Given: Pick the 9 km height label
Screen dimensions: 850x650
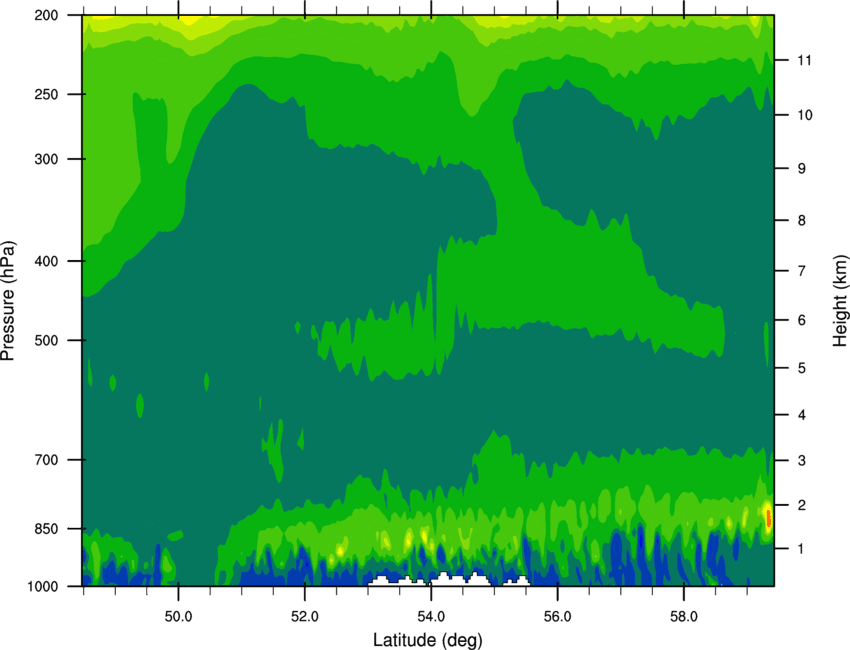Looking at the screenshot, I should click(x=802, y=169).
